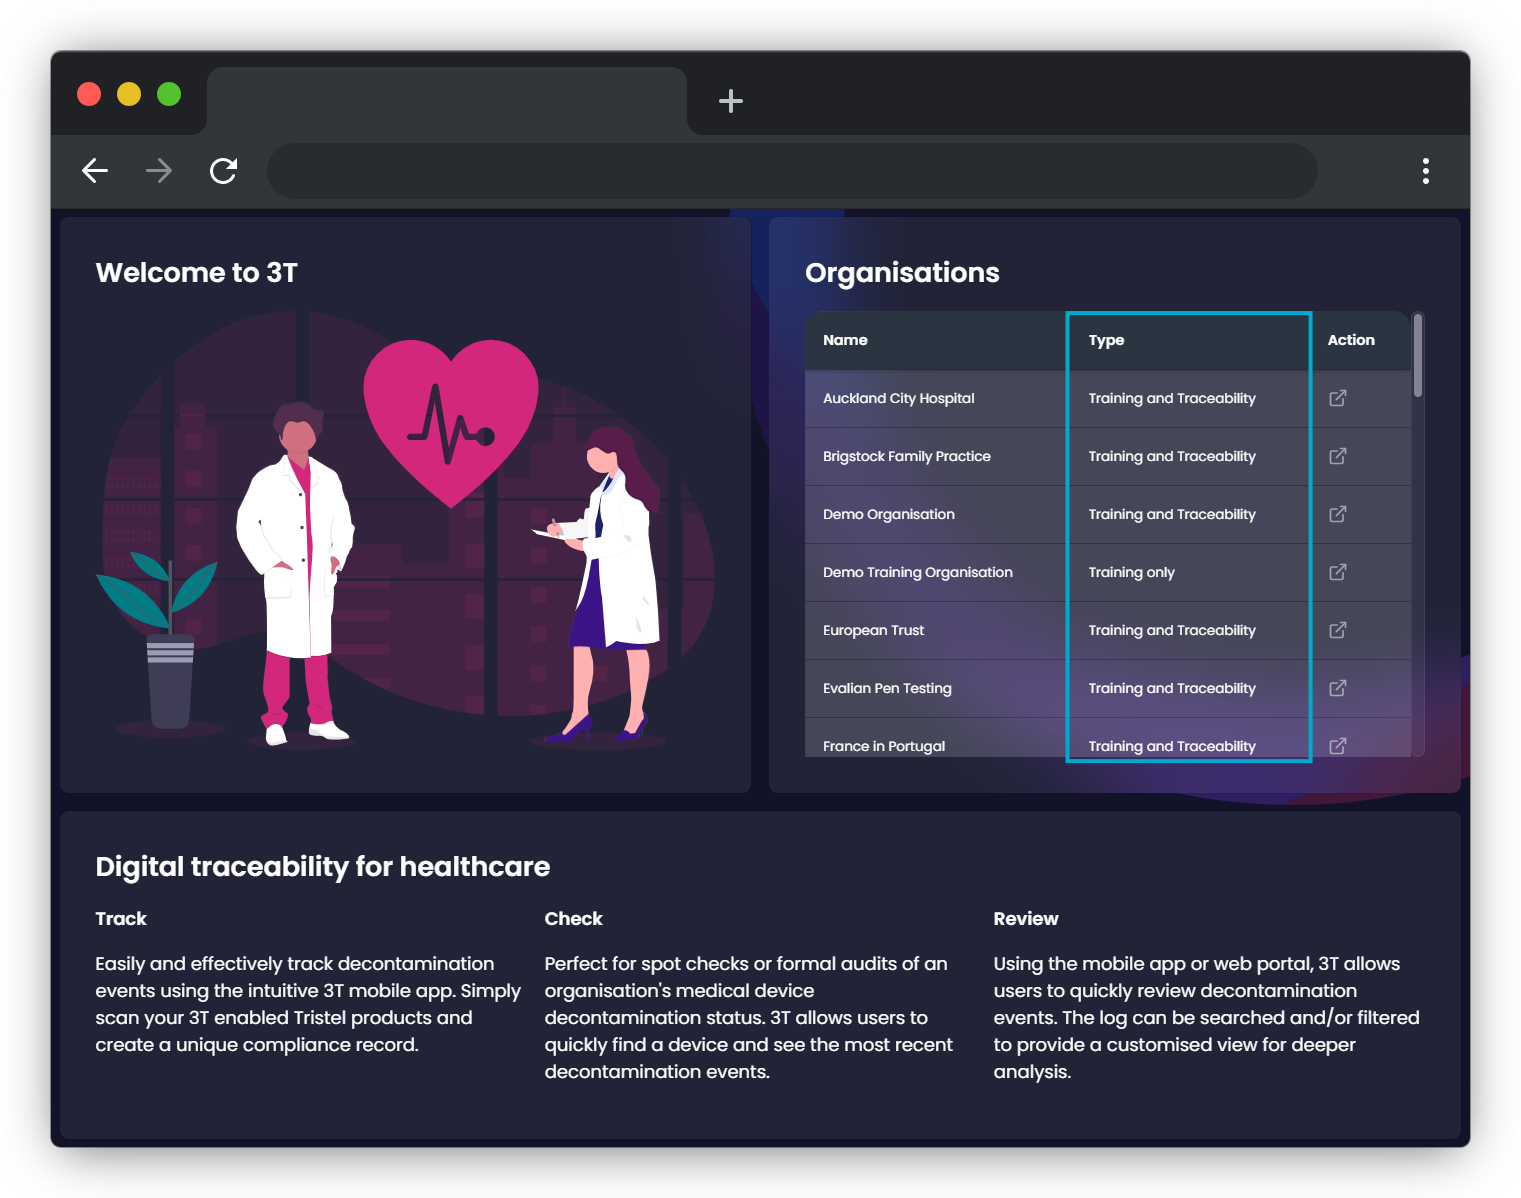Select the France in Portugal name cell
Screen dimensions: 1521x1198
coord(936,738)
